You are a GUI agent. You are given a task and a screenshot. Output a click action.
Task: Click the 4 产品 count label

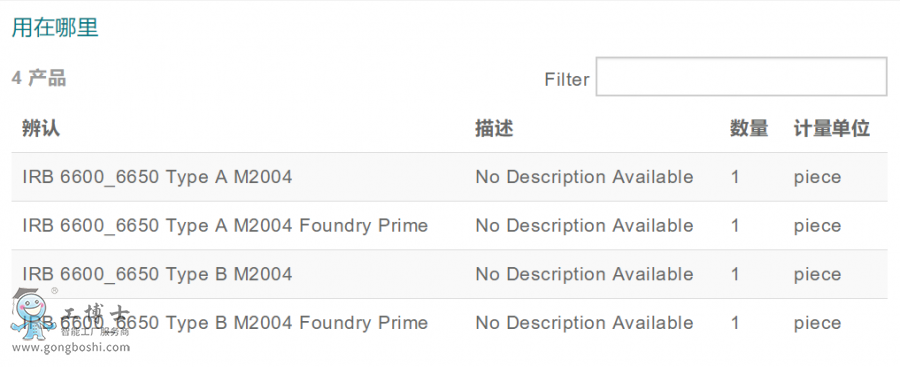[x=39, y=78]
